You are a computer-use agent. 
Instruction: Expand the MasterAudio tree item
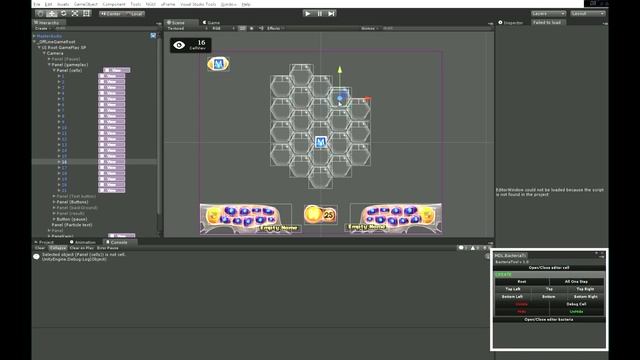pos(34,36)
